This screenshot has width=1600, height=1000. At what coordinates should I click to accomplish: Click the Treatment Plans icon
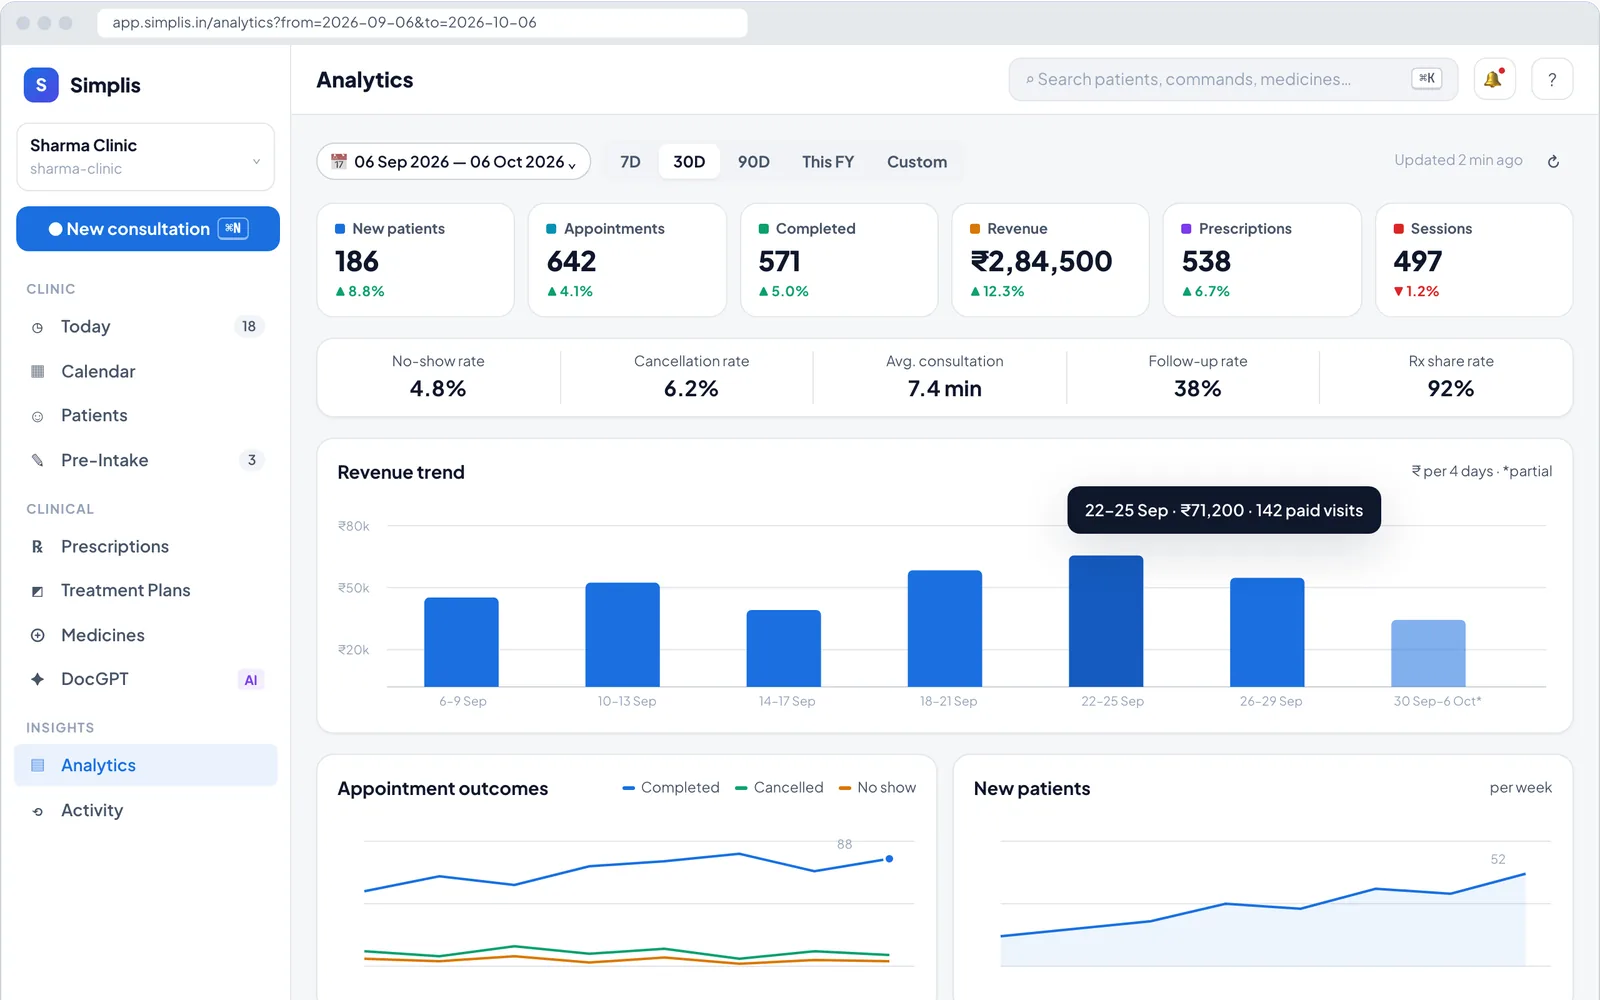point(38,591)
